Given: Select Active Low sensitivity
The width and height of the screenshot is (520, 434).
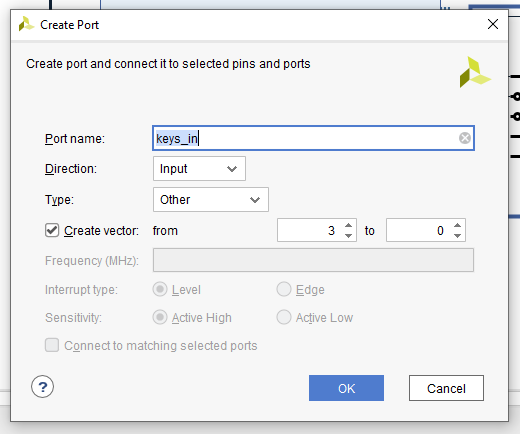Looking at the screenshot, I should tap(284, 317).
